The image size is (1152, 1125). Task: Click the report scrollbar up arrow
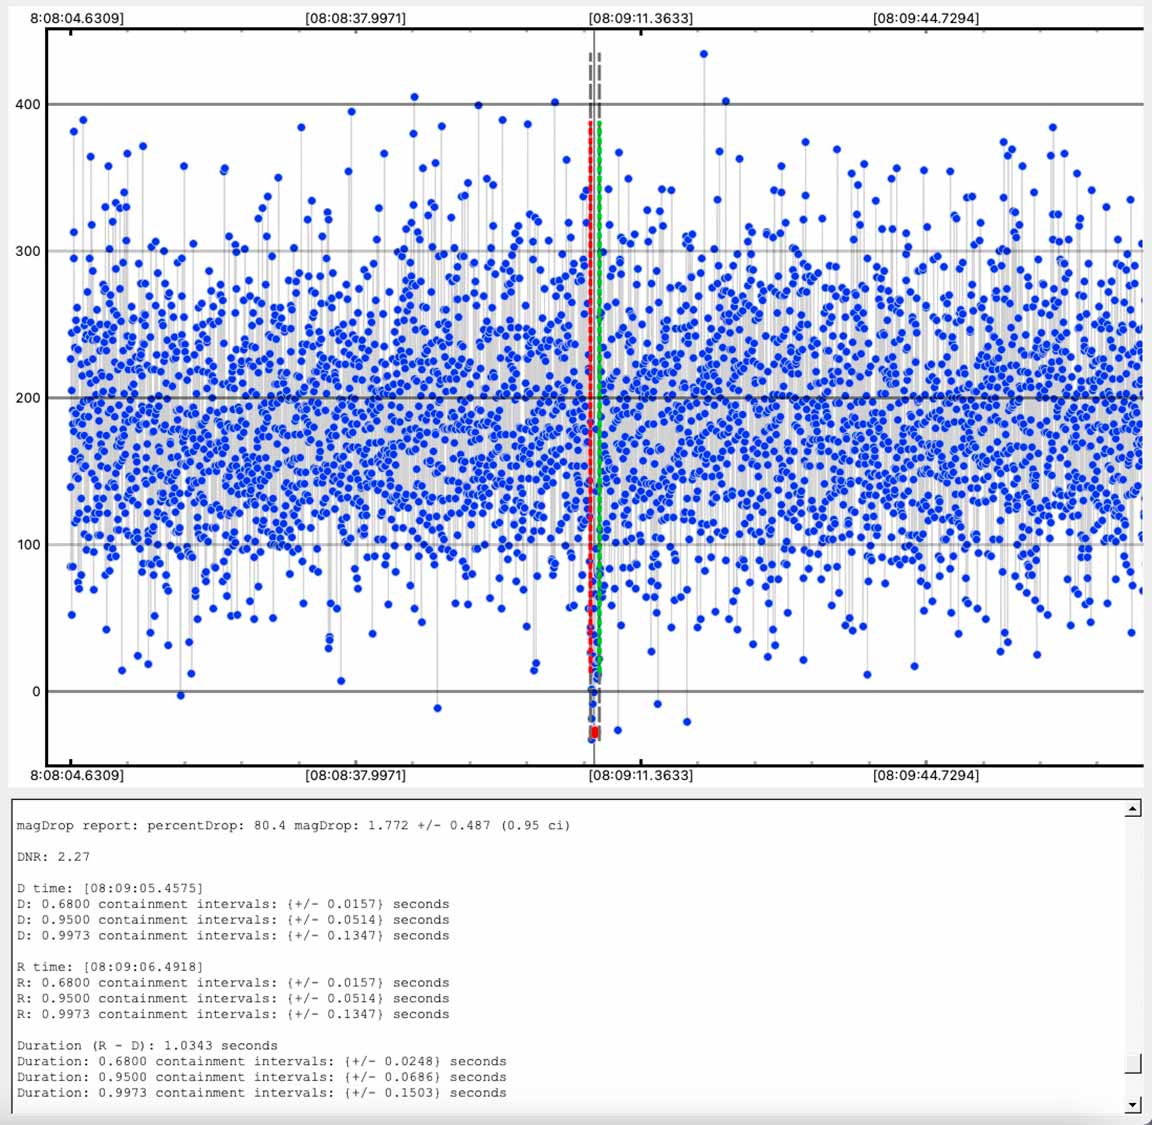pos(1133,810)
